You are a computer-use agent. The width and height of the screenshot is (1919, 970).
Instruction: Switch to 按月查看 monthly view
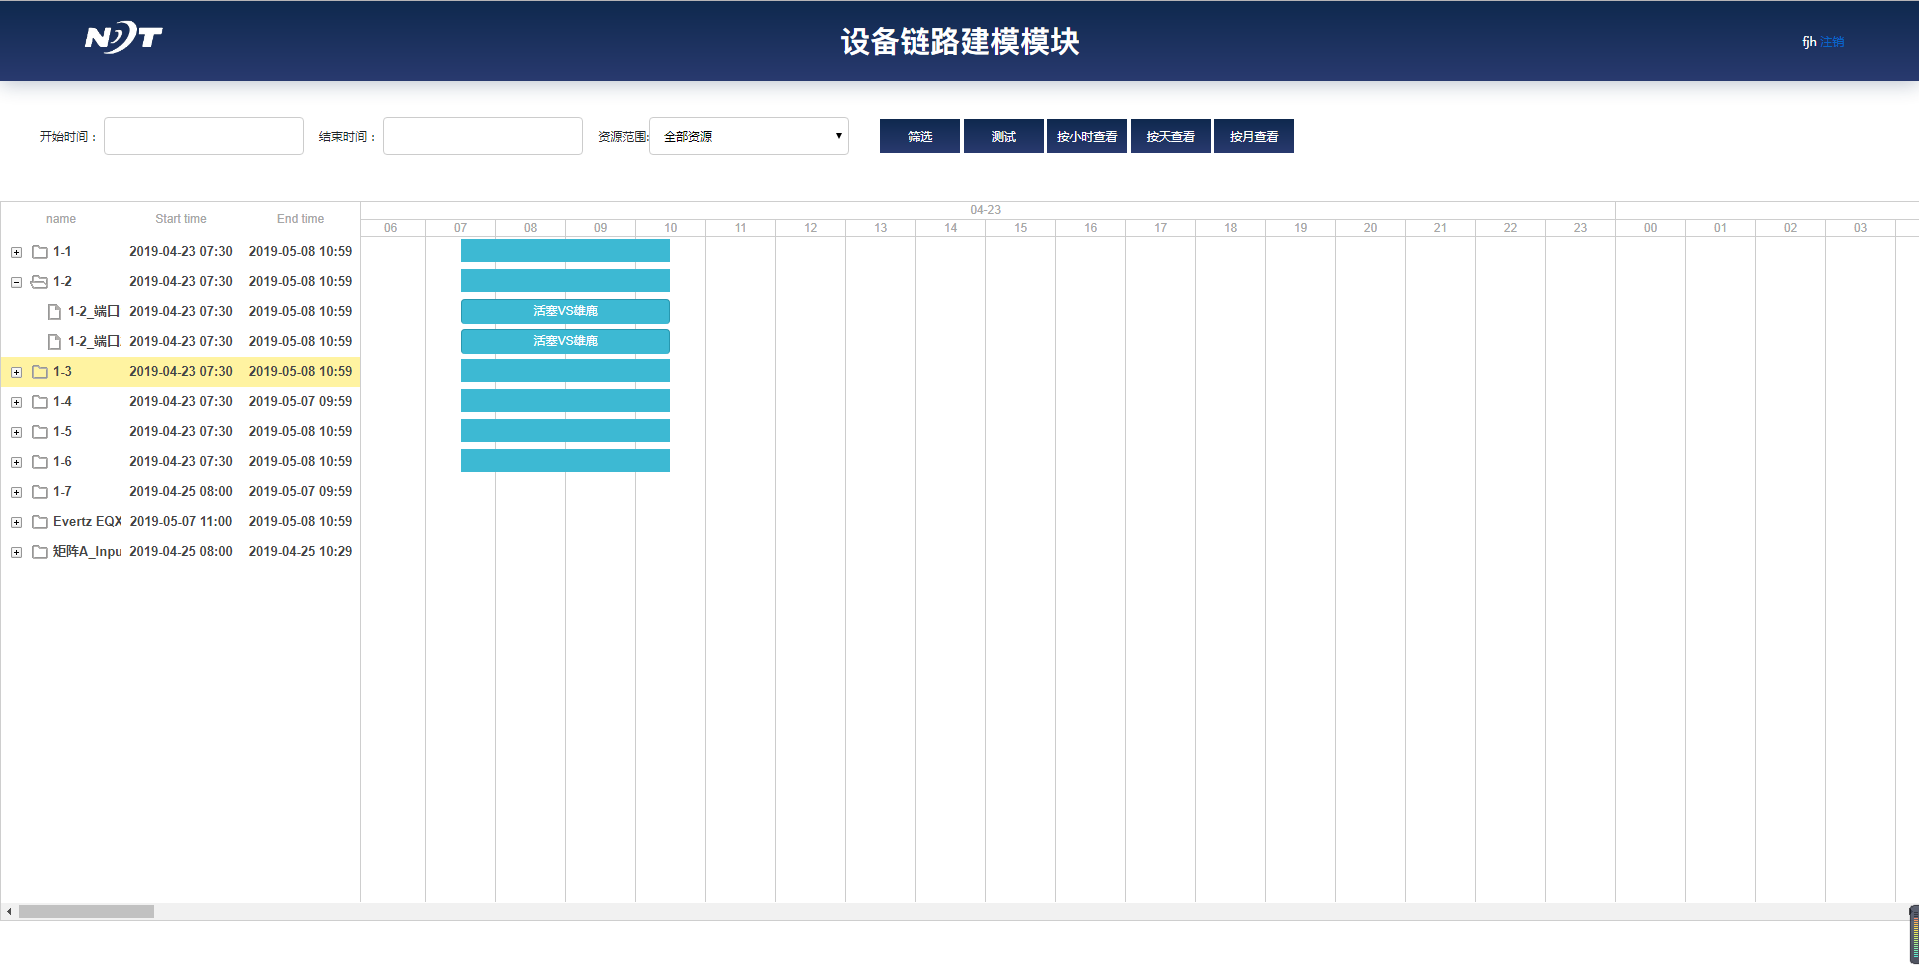click(1253, 136)
